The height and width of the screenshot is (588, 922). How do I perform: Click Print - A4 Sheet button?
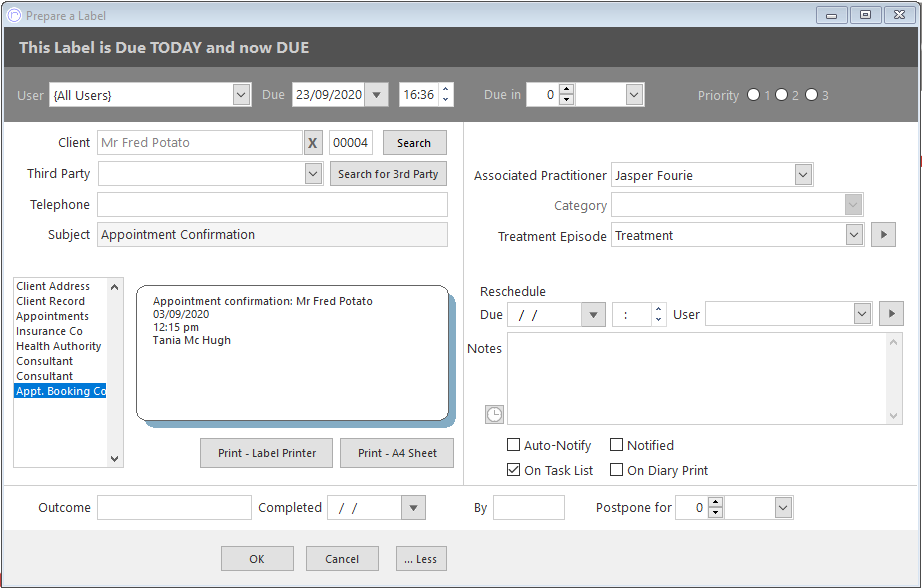pyautogui.click(x=397, y=453)
